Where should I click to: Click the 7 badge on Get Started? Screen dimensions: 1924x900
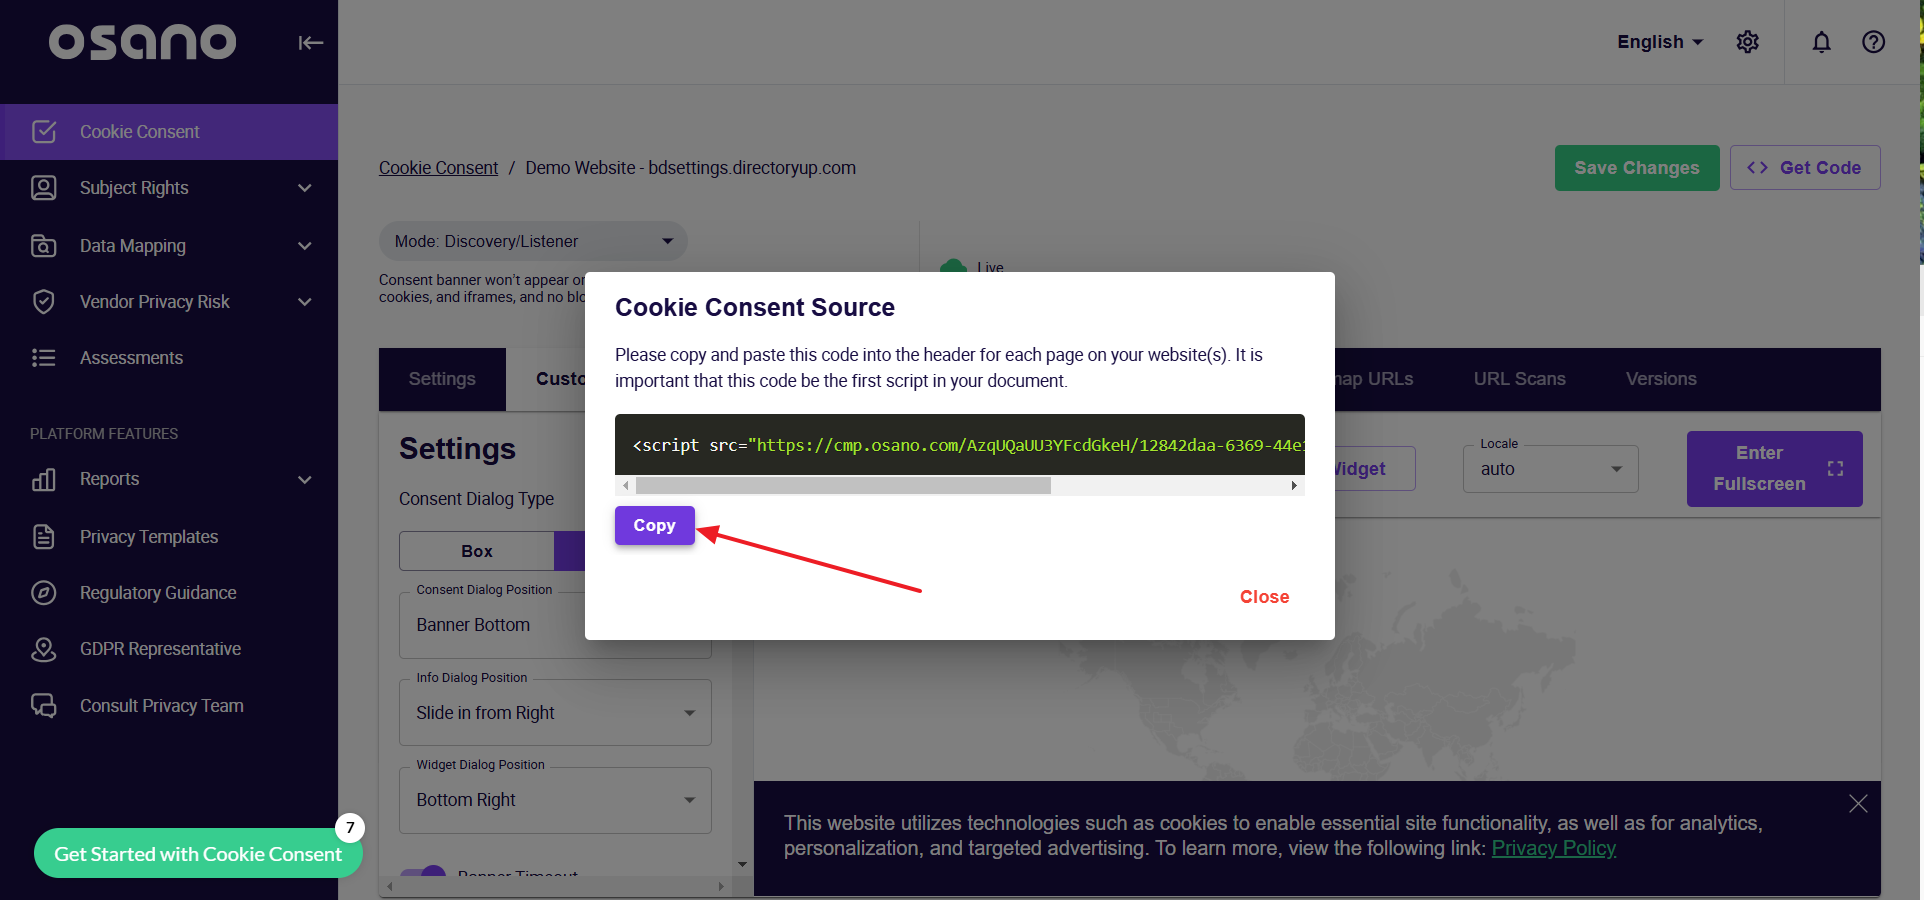pyautogui.click(x=350, y=828)
